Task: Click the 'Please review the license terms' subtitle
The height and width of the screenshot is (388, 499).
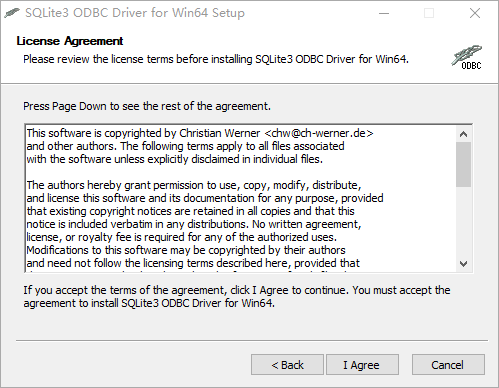Action: click(216, 59)
